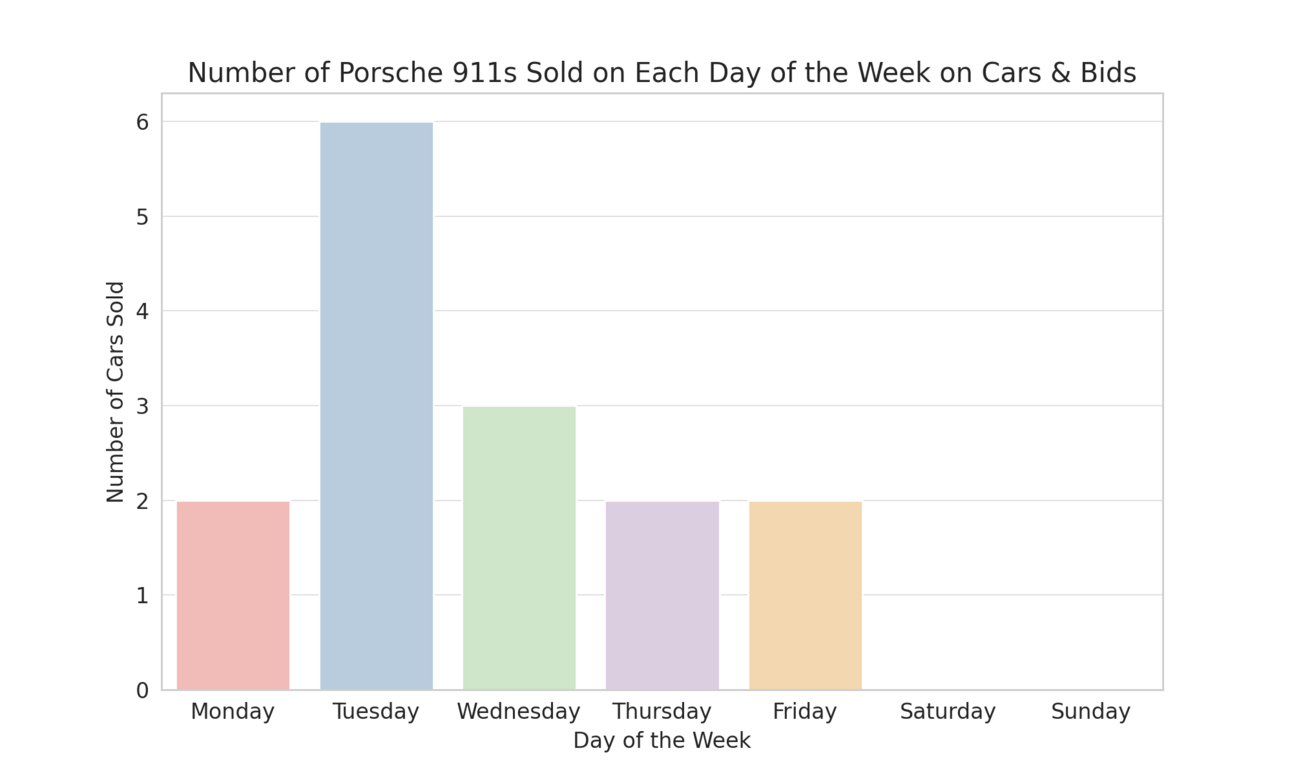
Task: Click the y-axis tick value 5
Action: point(142,217)
